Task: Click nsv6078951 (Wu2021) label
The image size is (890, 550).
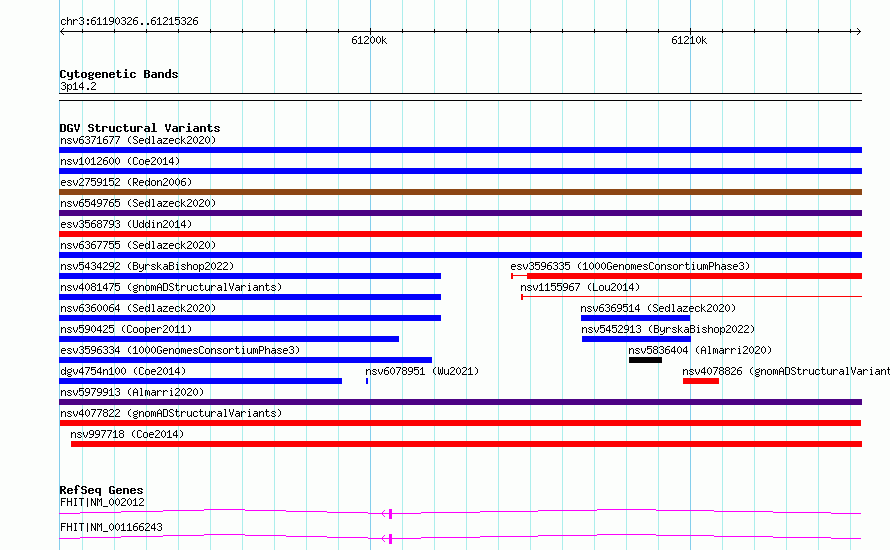Action: [x=422, y=371]
